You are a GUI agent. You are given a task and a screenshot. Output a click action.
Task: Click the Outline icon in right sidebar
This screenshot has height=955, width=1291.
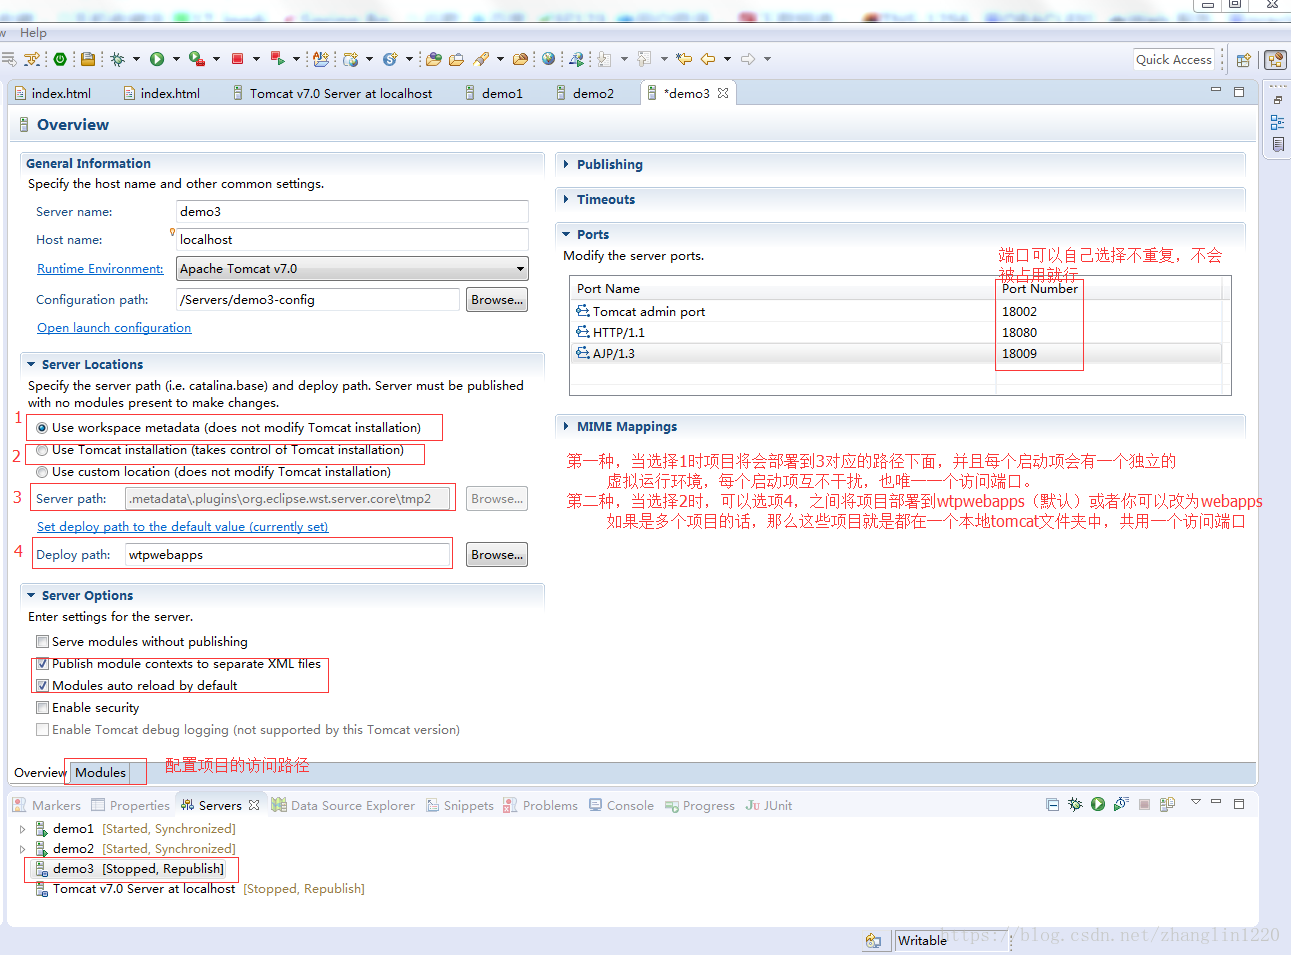point(1277,122)
